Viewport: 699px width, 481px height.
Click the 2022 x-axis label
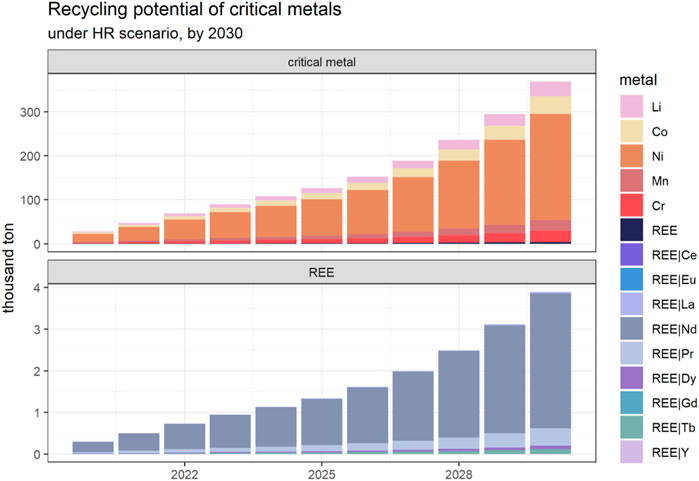point(185,475)
